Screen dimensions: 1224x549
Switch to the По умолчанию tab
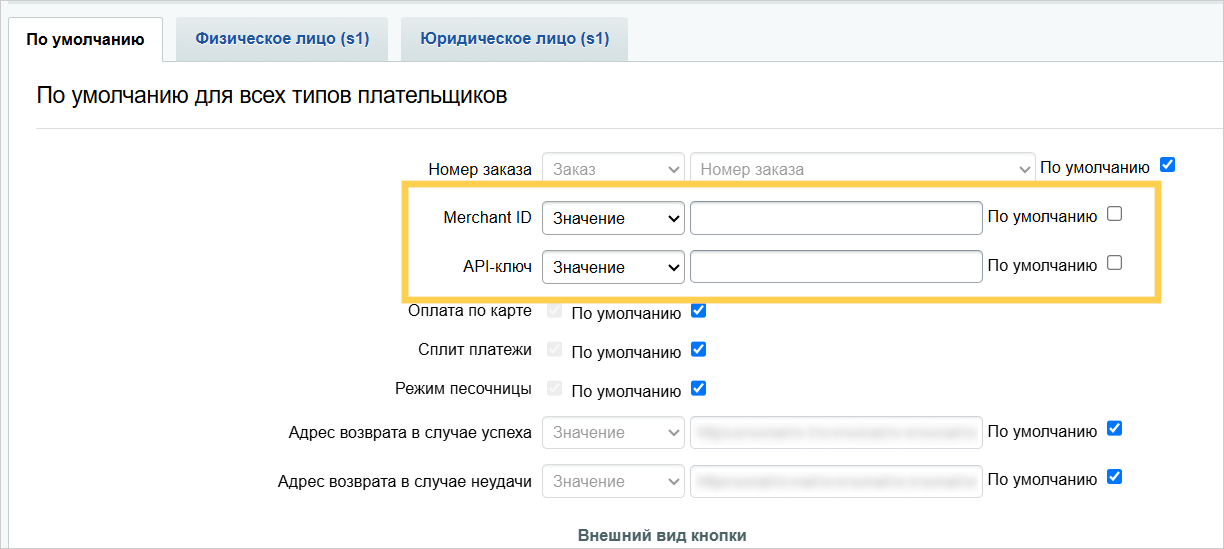[85, 39]
